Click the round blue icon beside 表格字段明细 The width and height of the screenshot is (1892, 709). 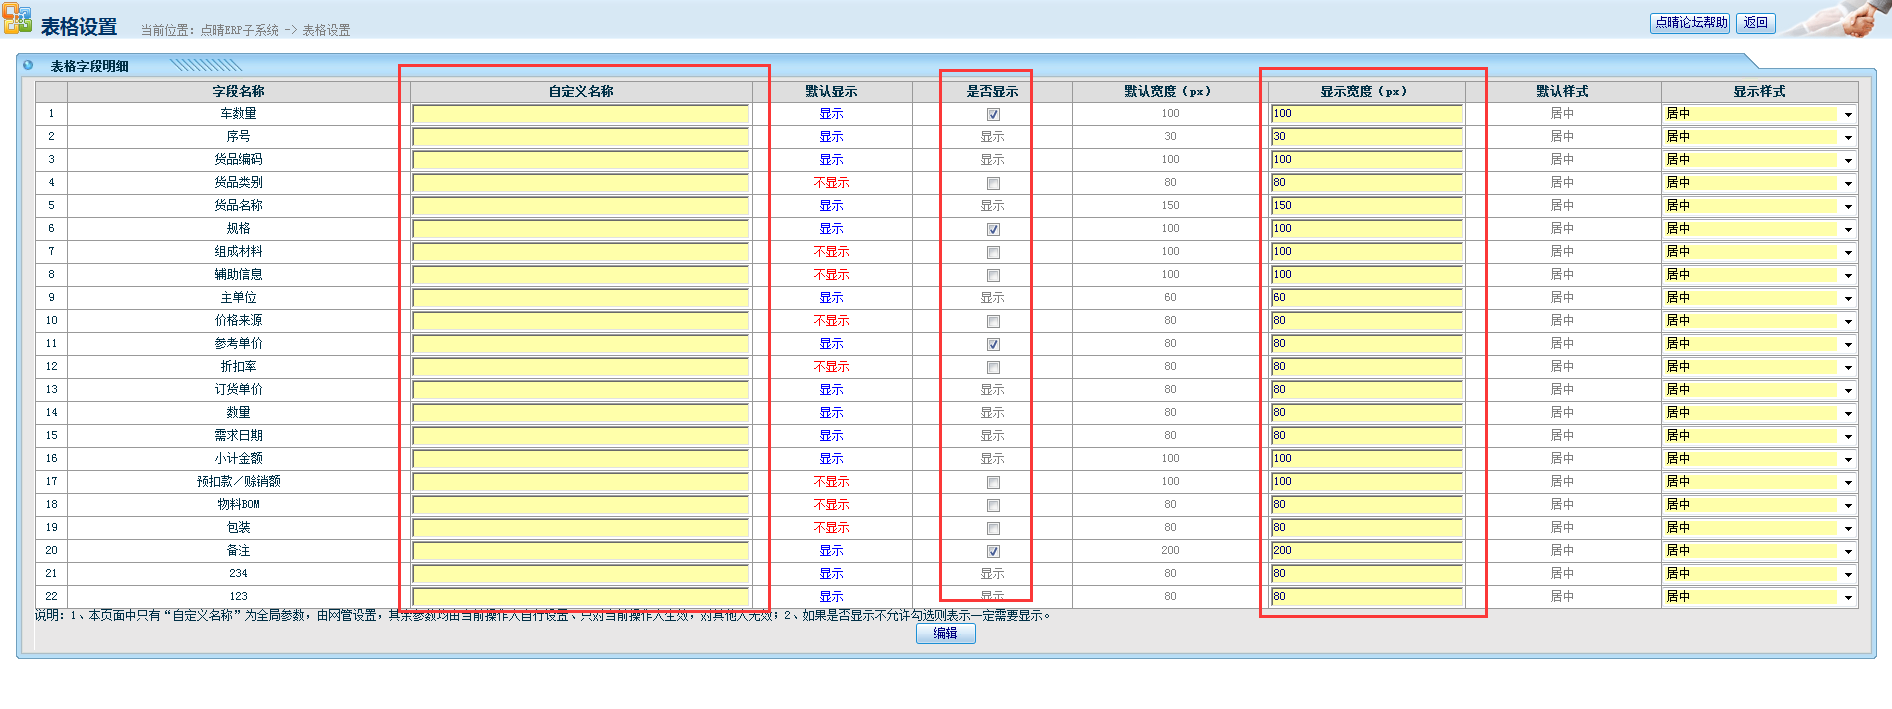pyautogui.click(x=28, y=65)
